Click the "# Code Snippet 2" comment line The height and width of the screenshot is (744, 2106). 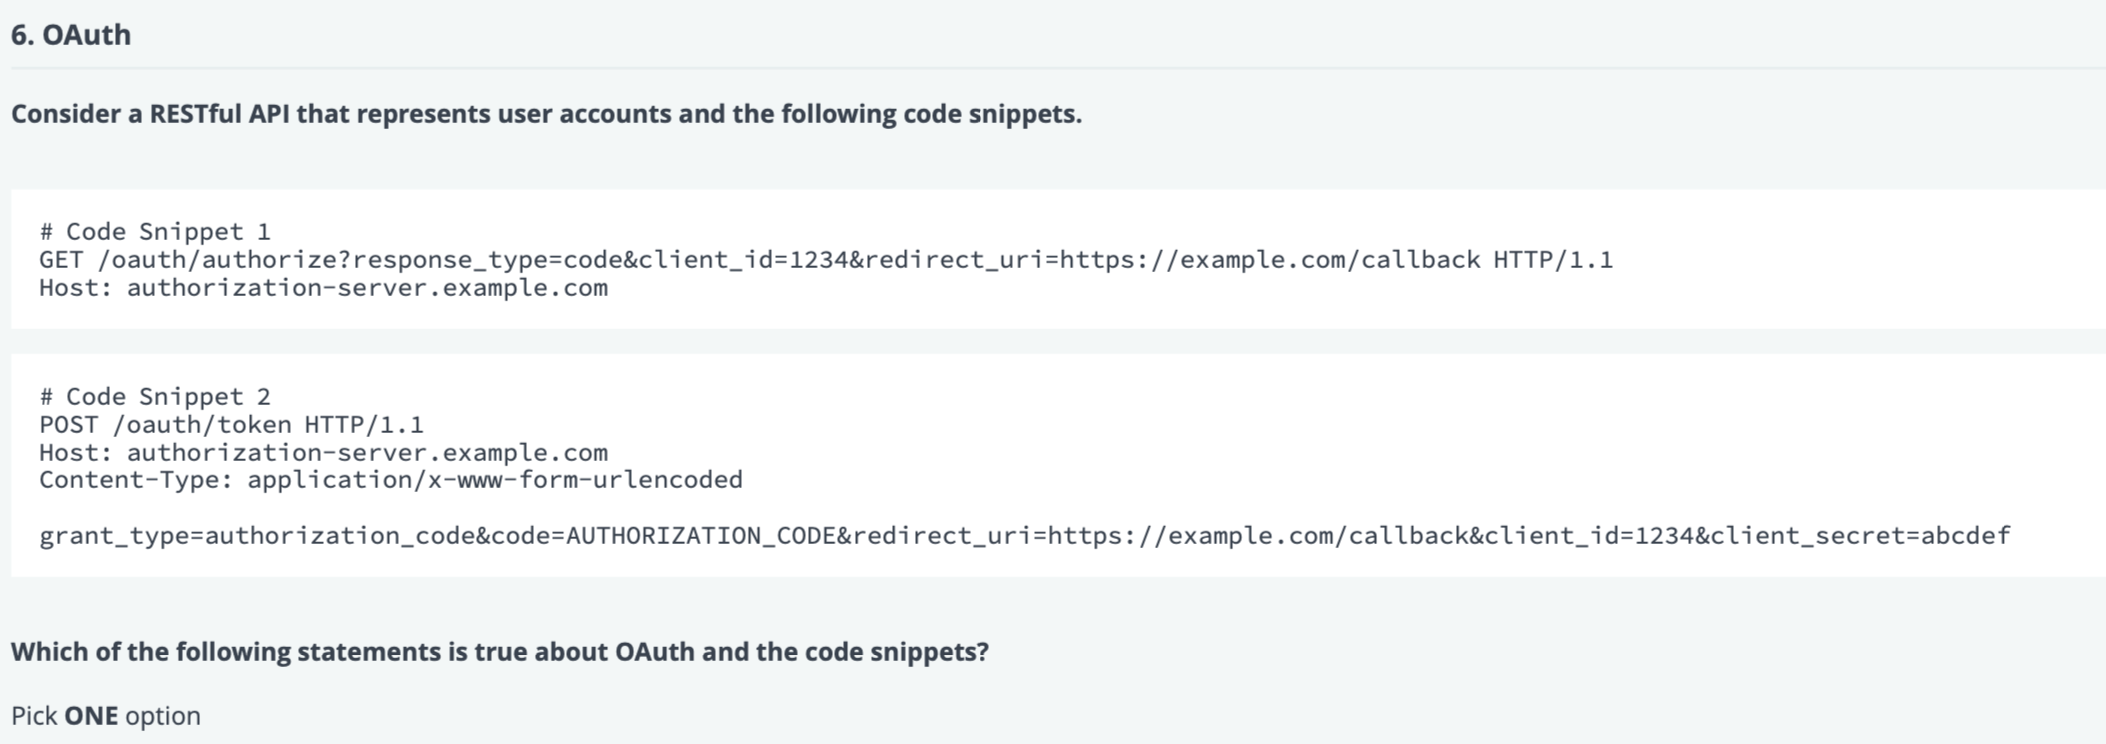coord(155,397)
